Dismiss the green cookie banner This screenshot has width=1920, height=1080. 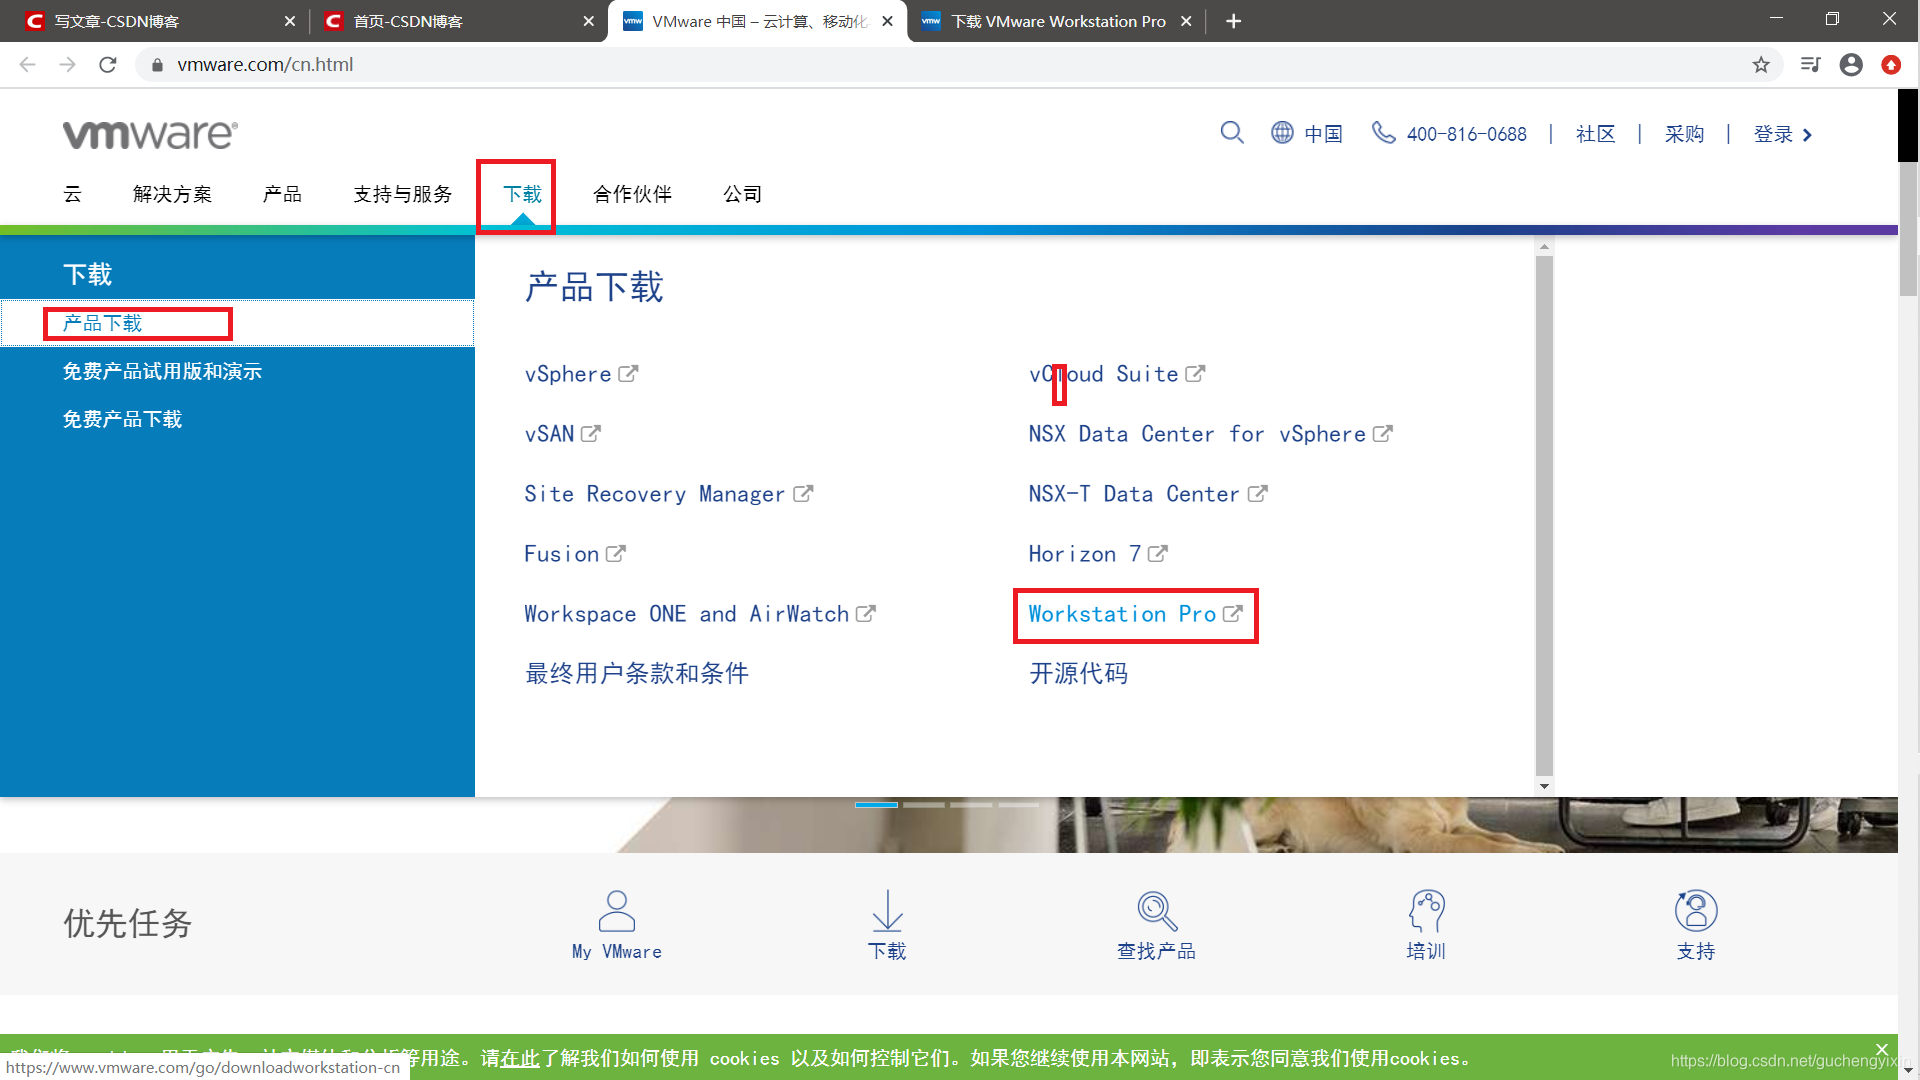point(1882,1049)
